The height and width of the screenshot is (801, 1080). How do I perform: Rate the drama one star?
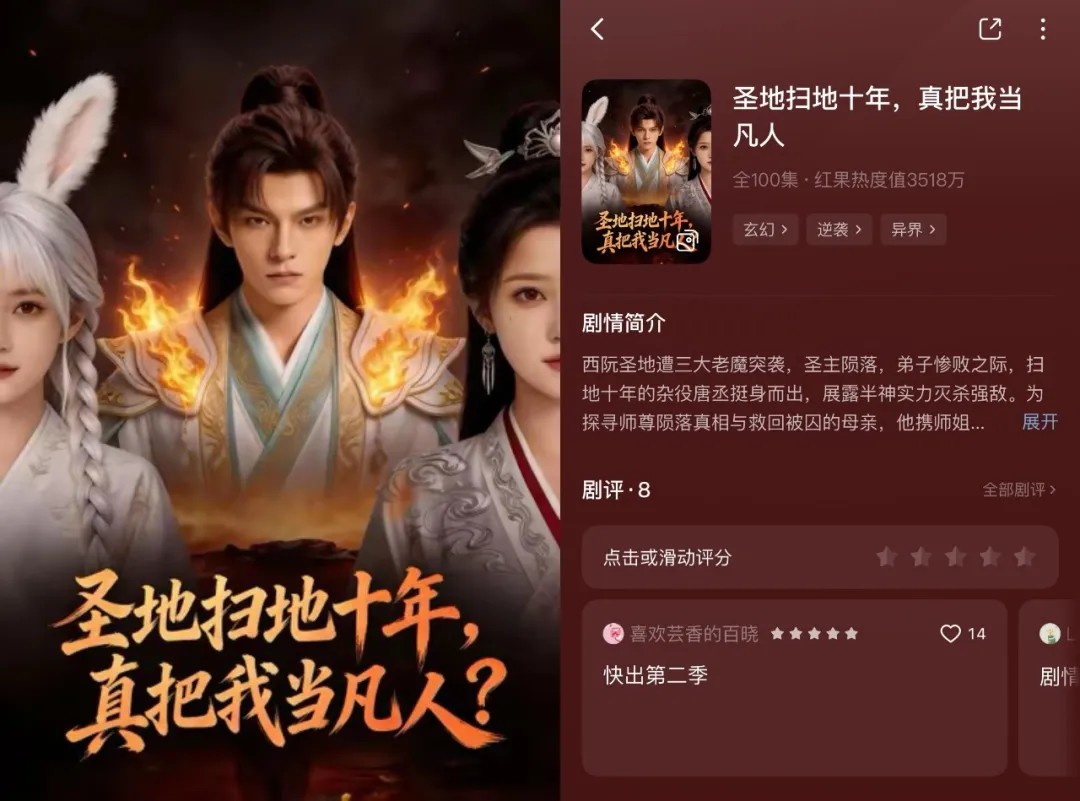pos(887,556)
